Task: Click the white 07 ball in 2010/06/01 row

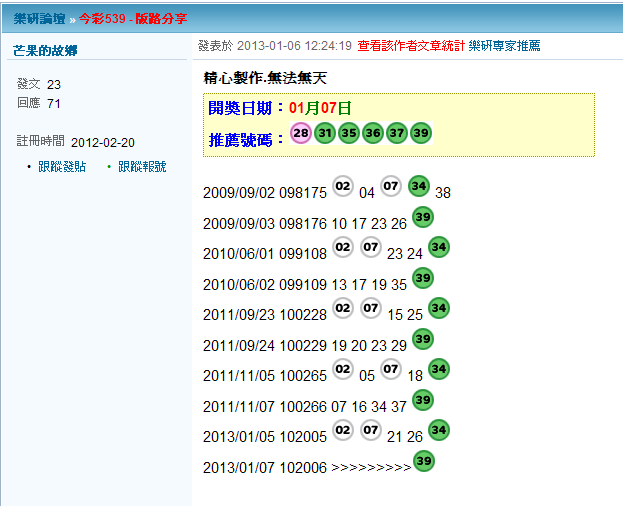Action: pyautogui.click(x=371, y=248)
